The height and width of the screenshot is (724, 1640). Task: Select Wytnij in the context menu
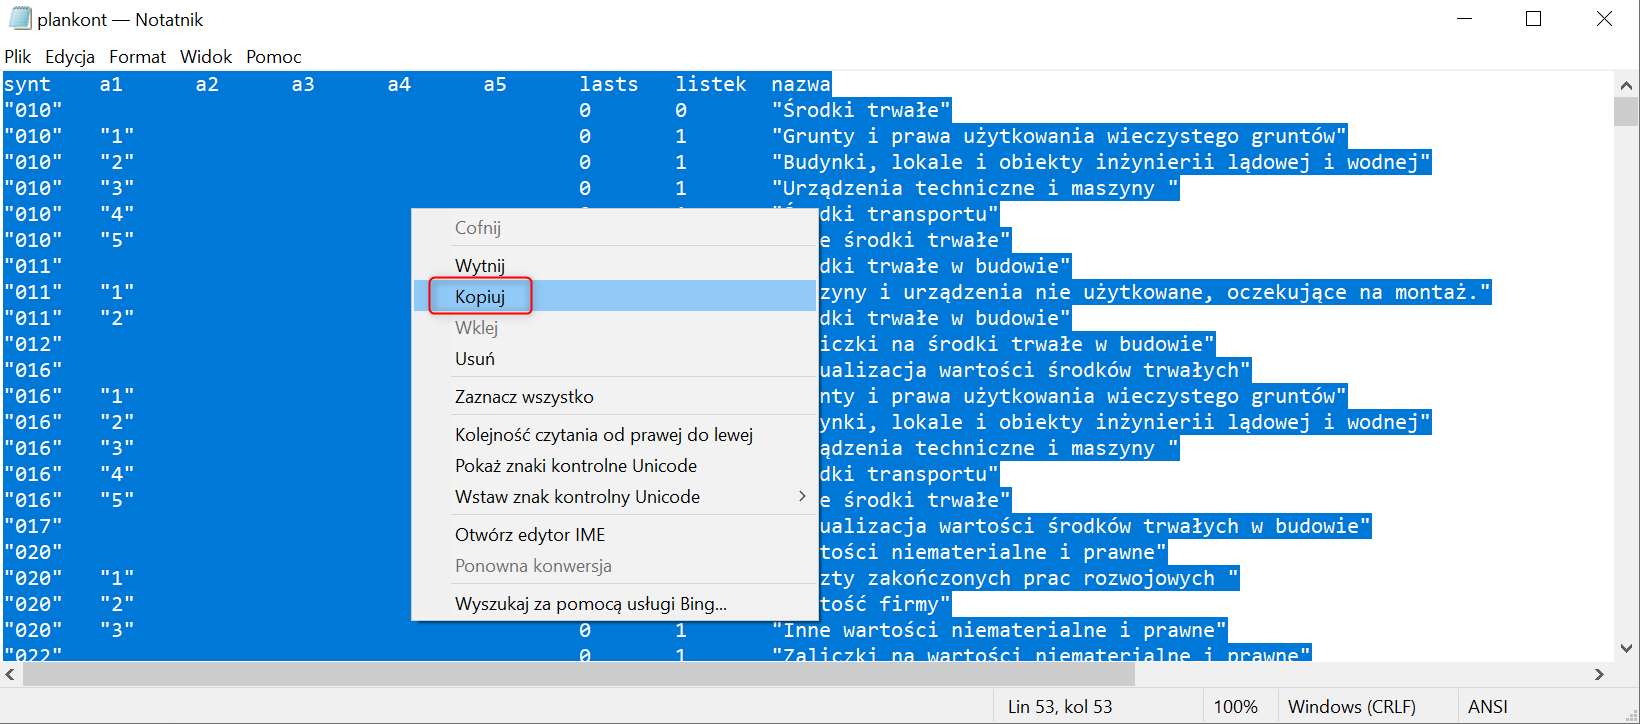[480, 266]
